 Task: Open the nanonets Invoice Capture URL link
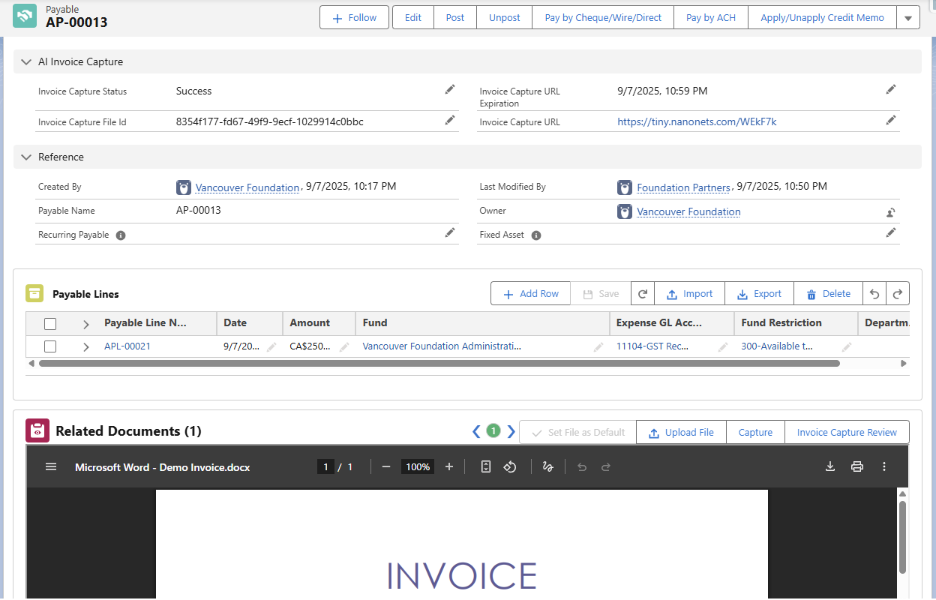click(697, 122)
